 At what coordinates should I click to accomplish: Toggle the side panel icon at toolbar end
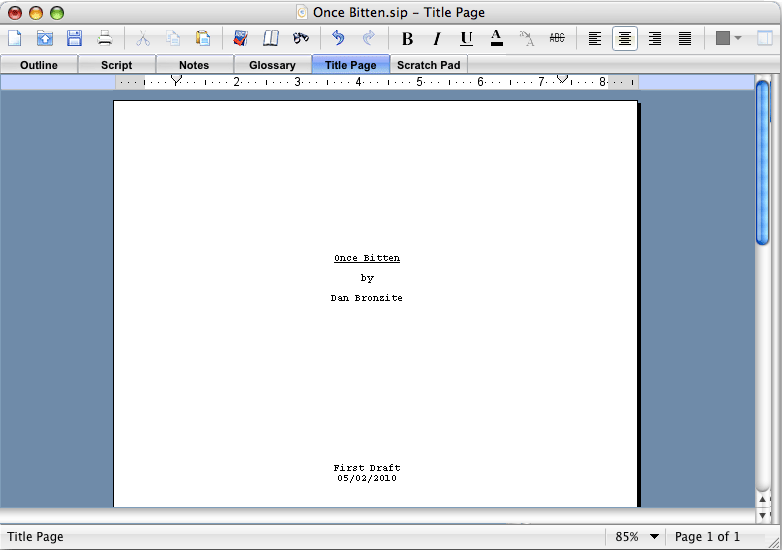click(x=765, y=38)
